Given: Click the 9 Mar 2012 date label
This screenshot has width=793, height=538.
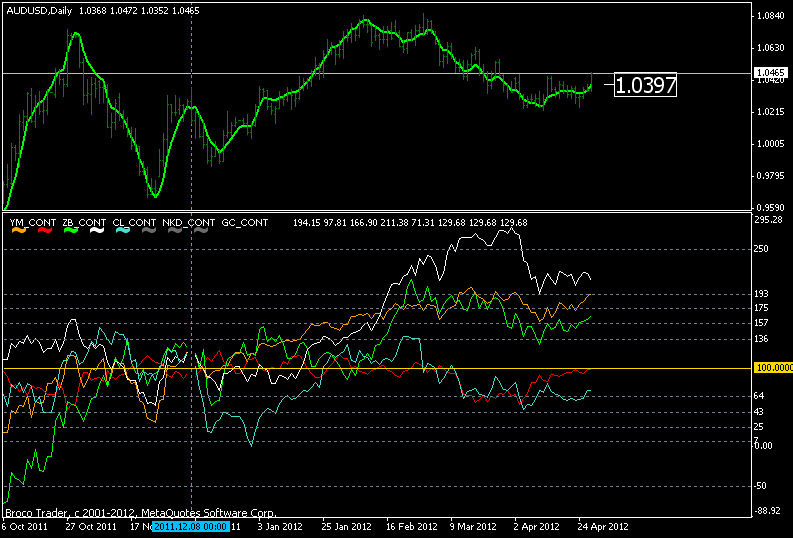Looking at the screenshot, I should pyautogui.click(x=473, y=526).
